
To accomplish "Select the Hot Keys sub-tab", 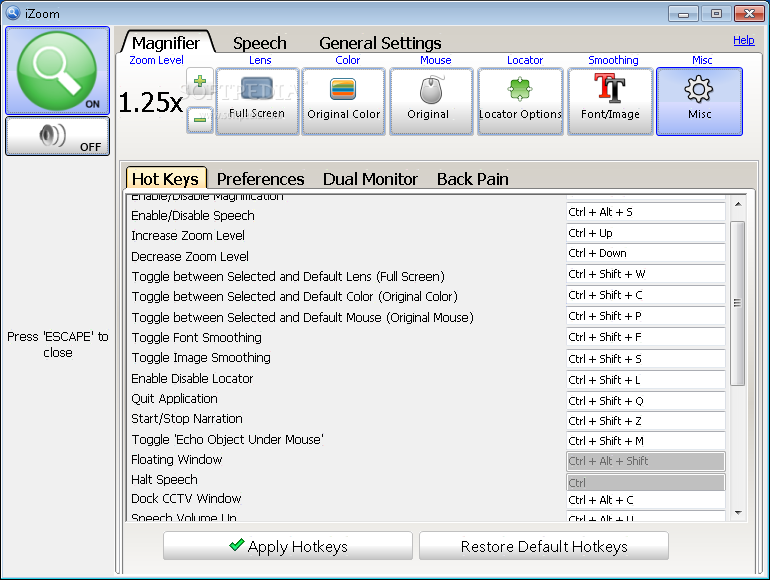I will (x=165, y=179).
